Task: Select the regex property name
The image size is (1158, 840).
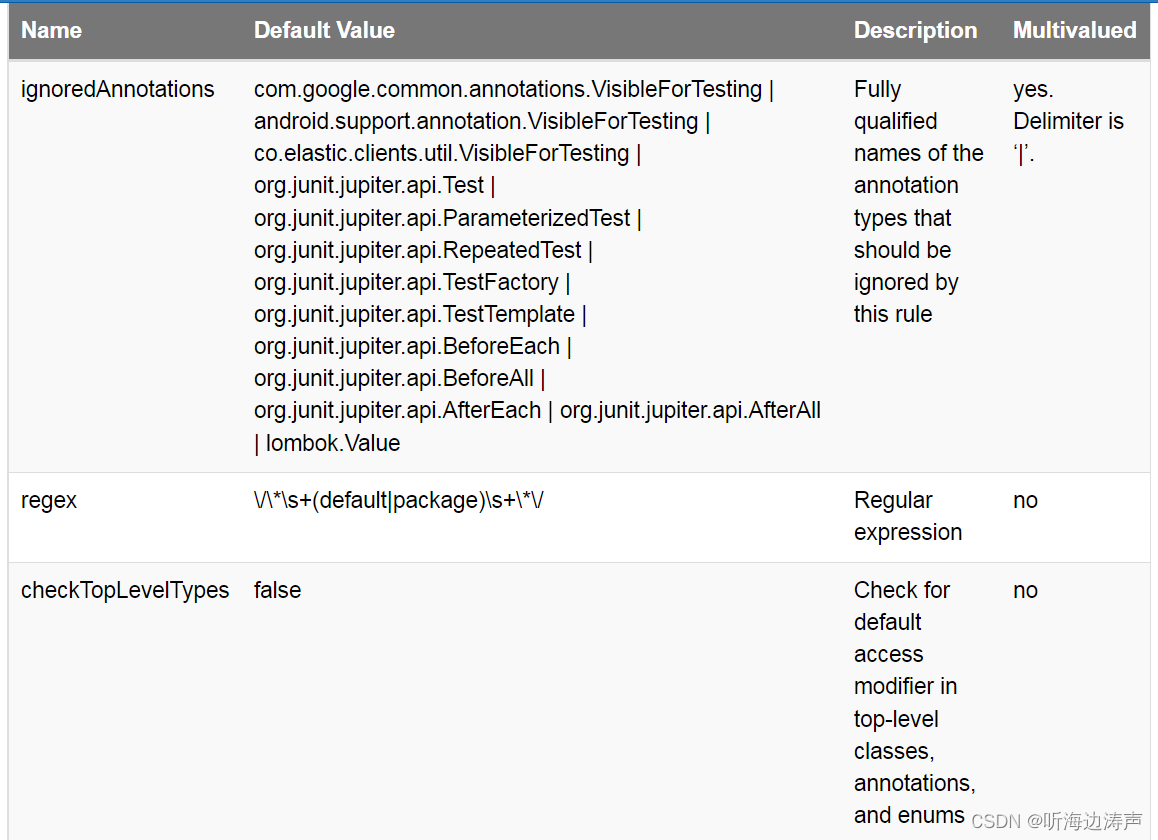Action: pos(49,500)
